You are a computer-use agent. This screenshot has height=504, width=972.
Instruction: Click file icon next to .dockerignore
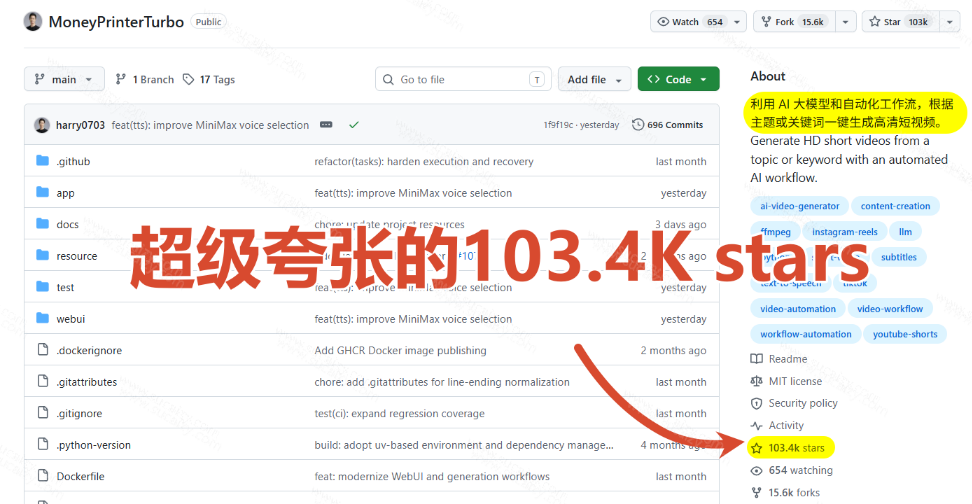pyautogui.click(x=43, y=350)
